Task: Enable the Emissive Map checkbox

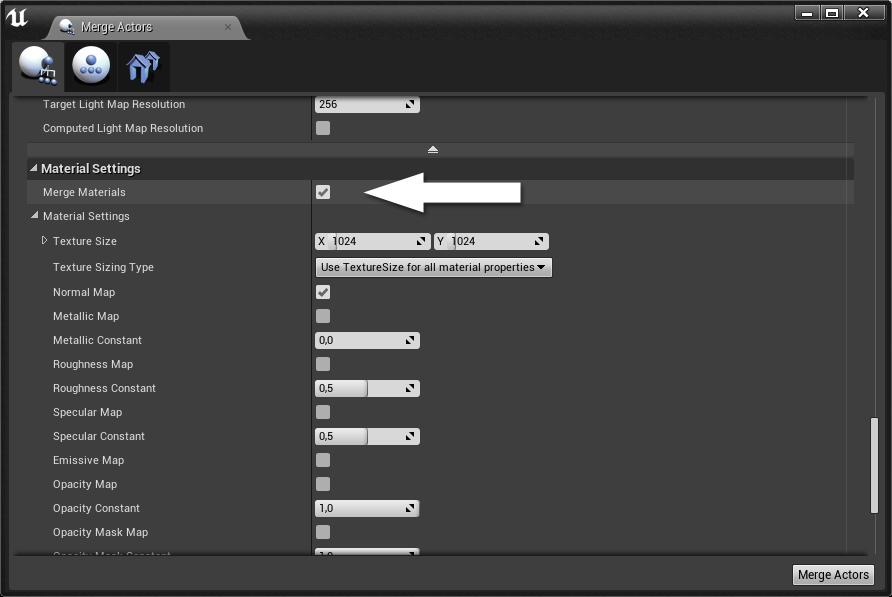Action: [x=323, y=460]
